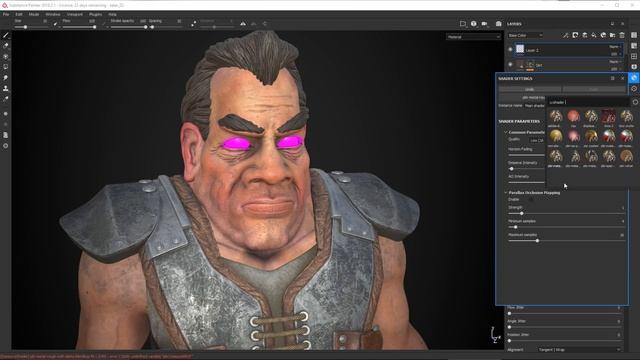640x360 pixels.
Task: Add a folder in the Layers panel
Action: click(x=613, y=36)
